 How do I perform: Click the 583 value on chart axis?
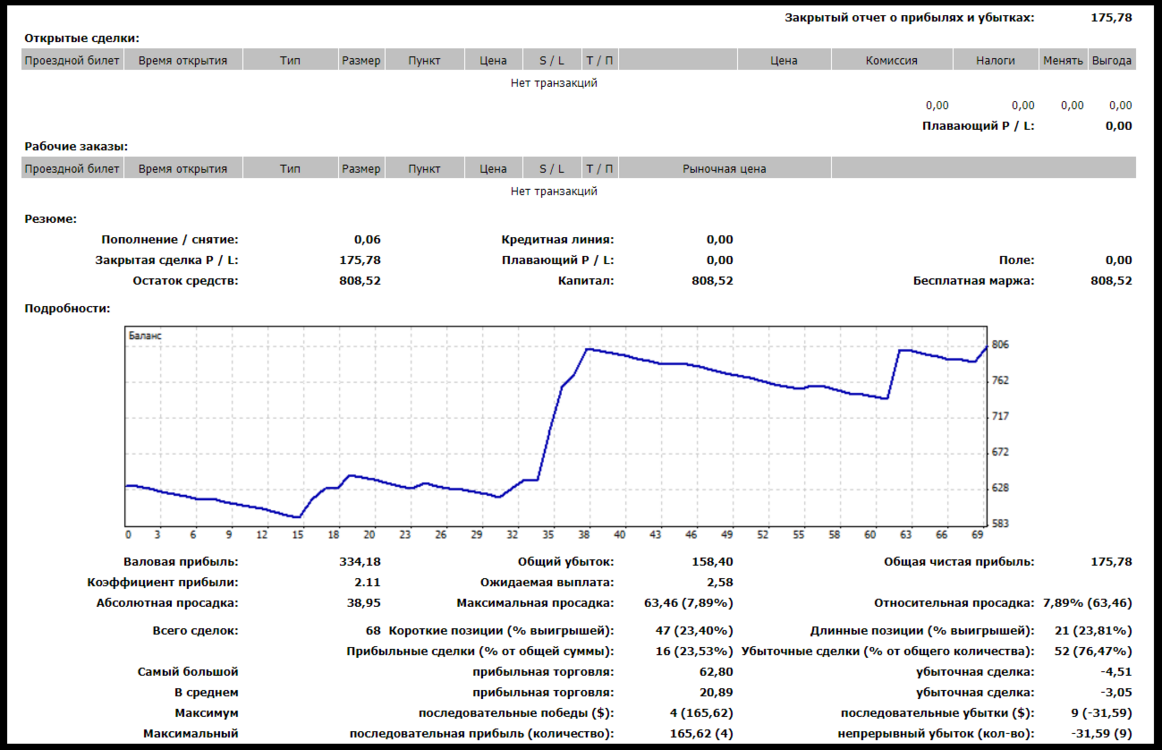(x=1000, y=523)
